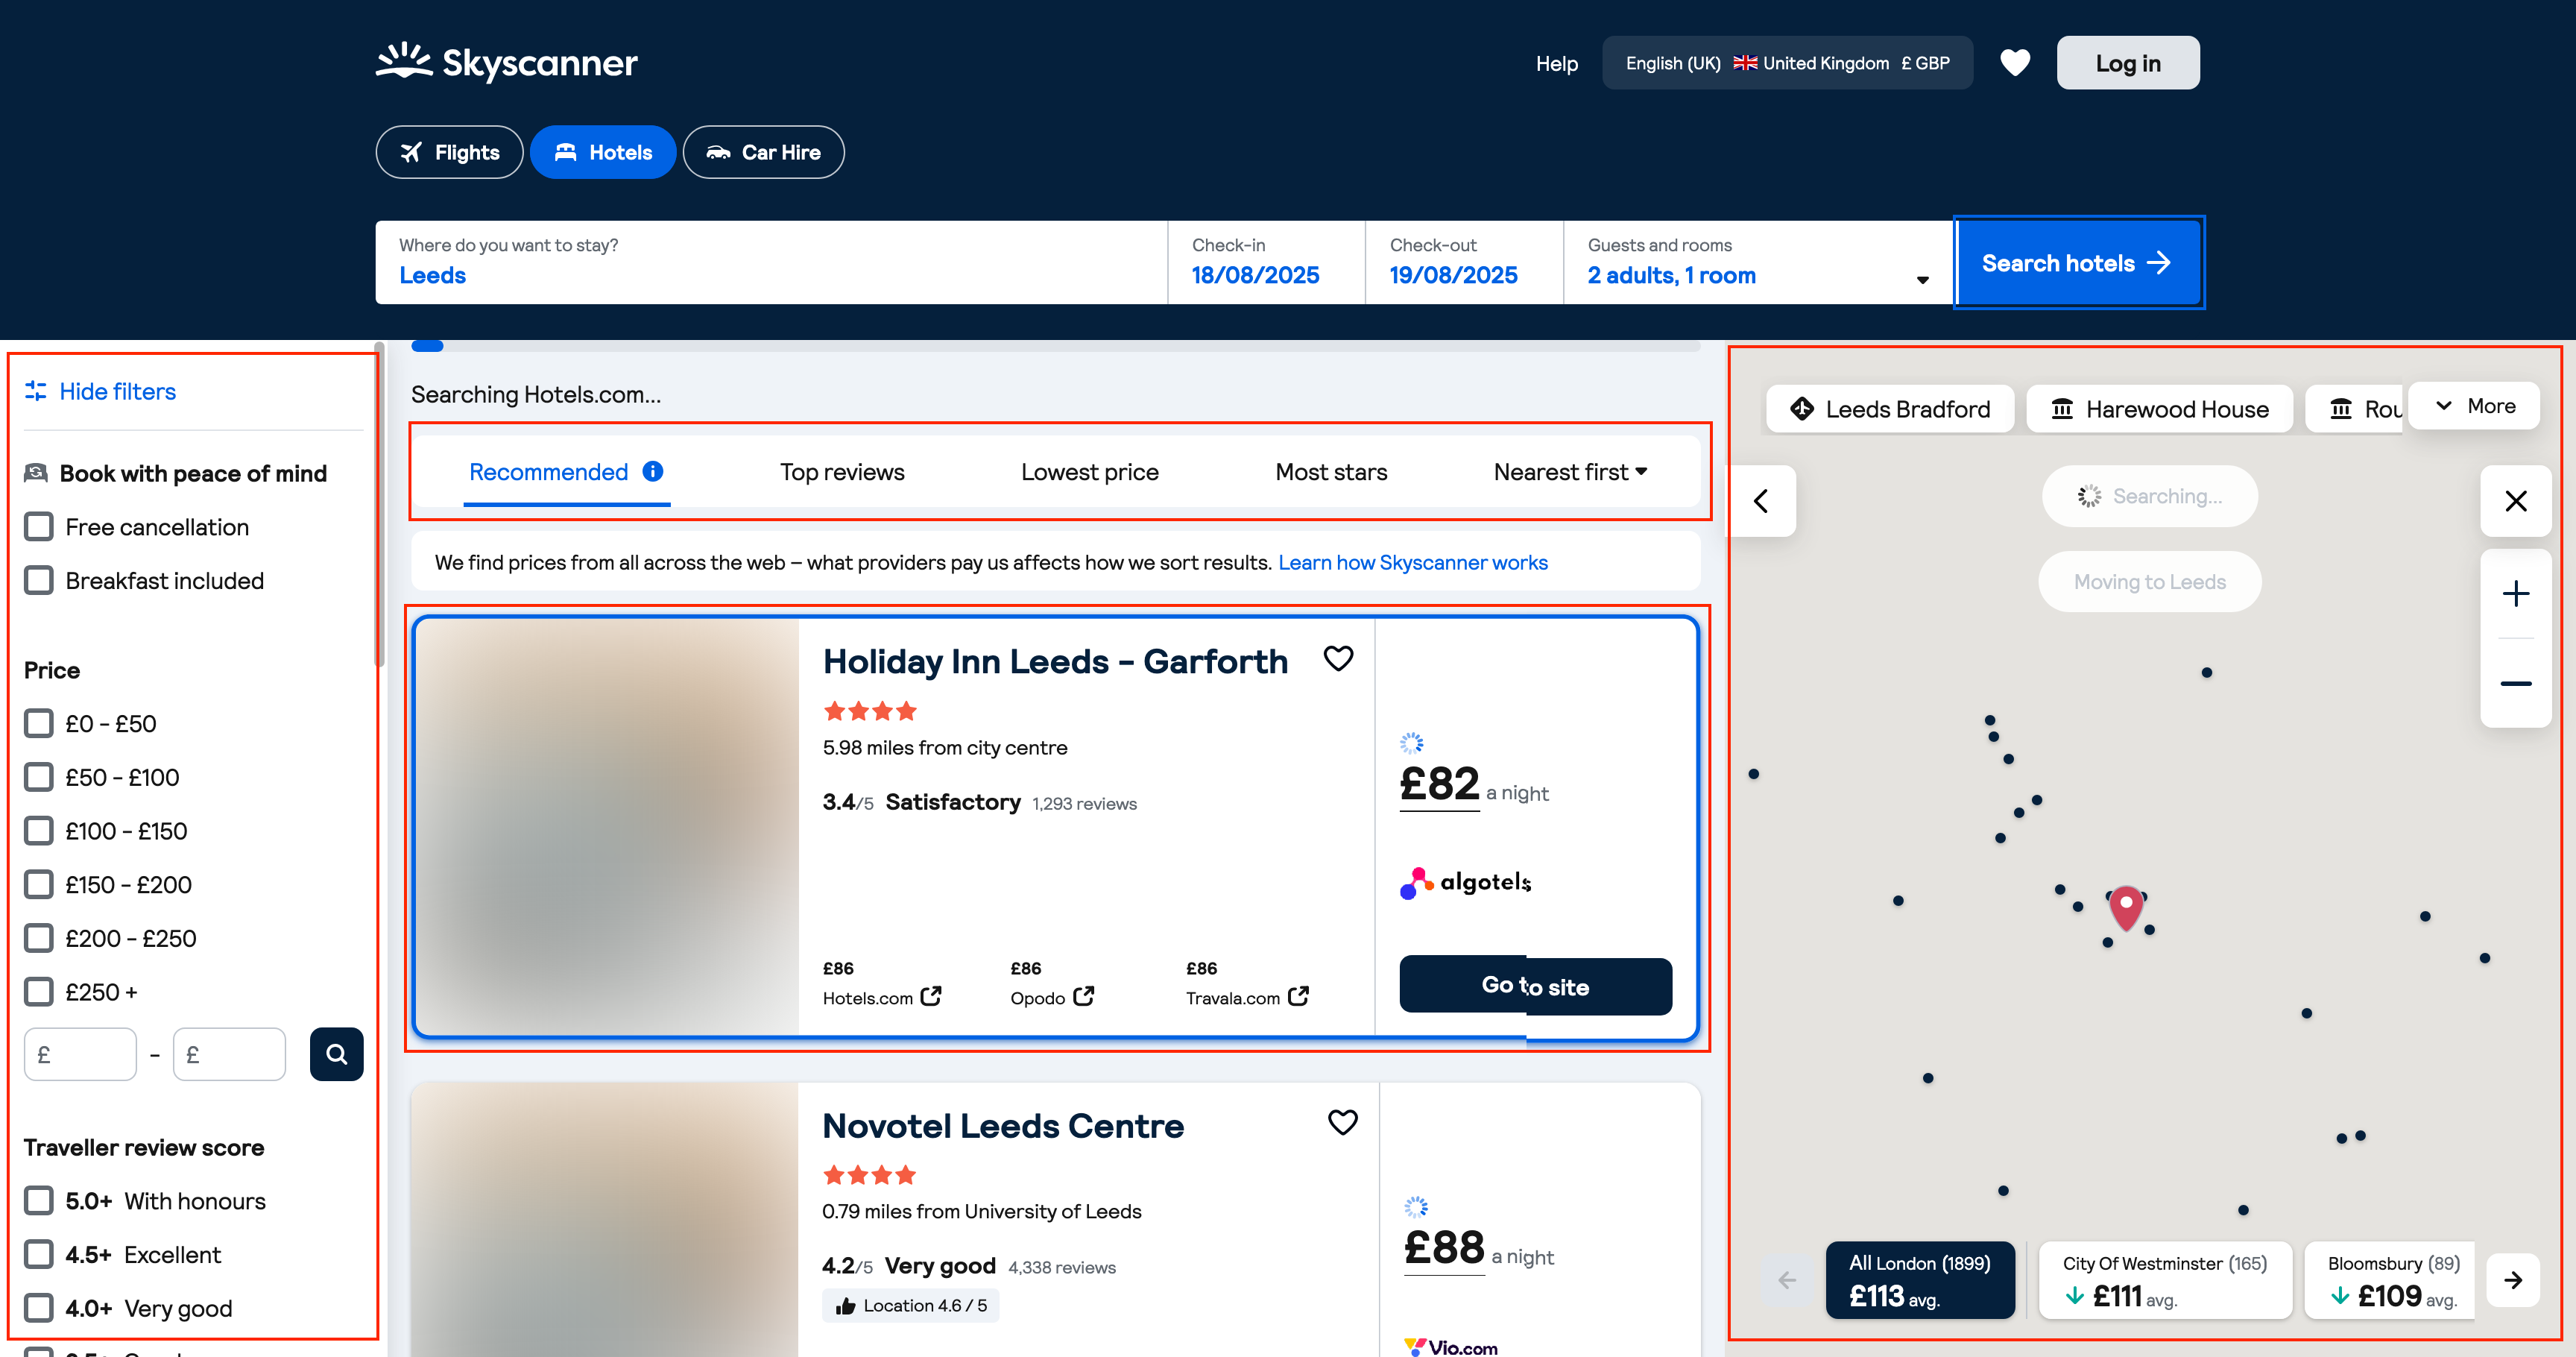Open Travala.com £86 external link
The height and width of the screenshot is (1357, 2576).
[1247, 997]
